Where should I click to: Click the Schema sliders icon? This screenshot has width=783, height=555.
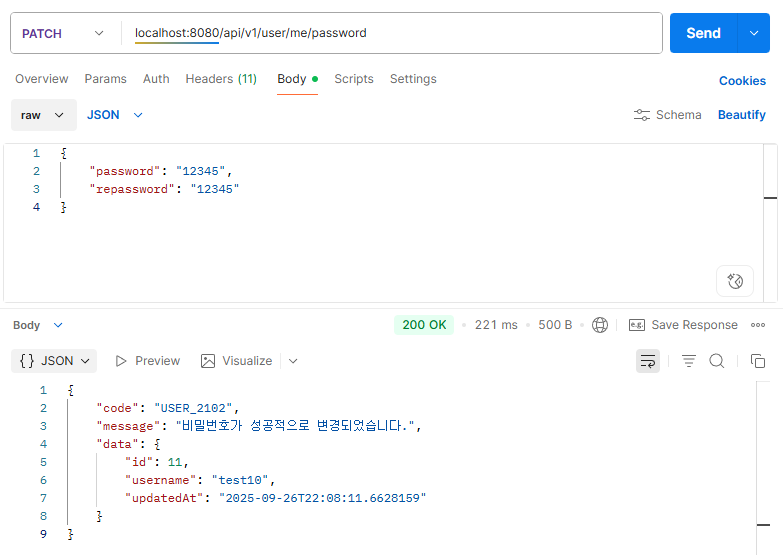pos(642,115)
